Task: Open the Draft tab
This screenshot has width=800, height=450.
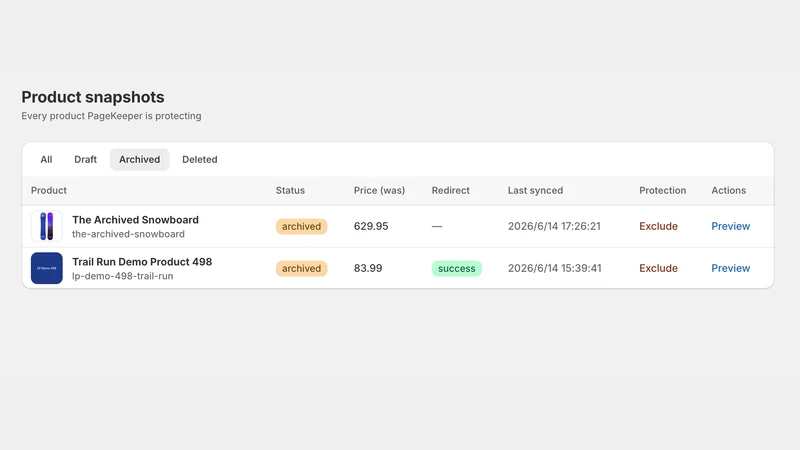Action: (x=85, y=159)
